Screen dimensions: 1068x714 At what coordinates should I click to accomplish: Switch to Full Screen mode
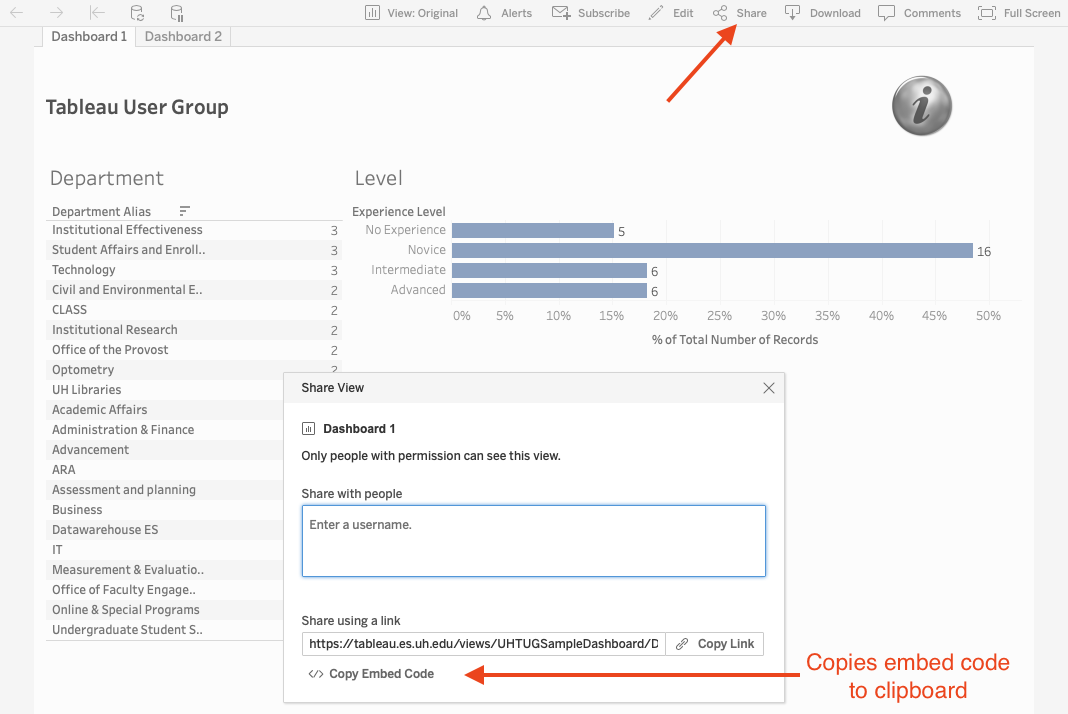(x=1019, y=13)
